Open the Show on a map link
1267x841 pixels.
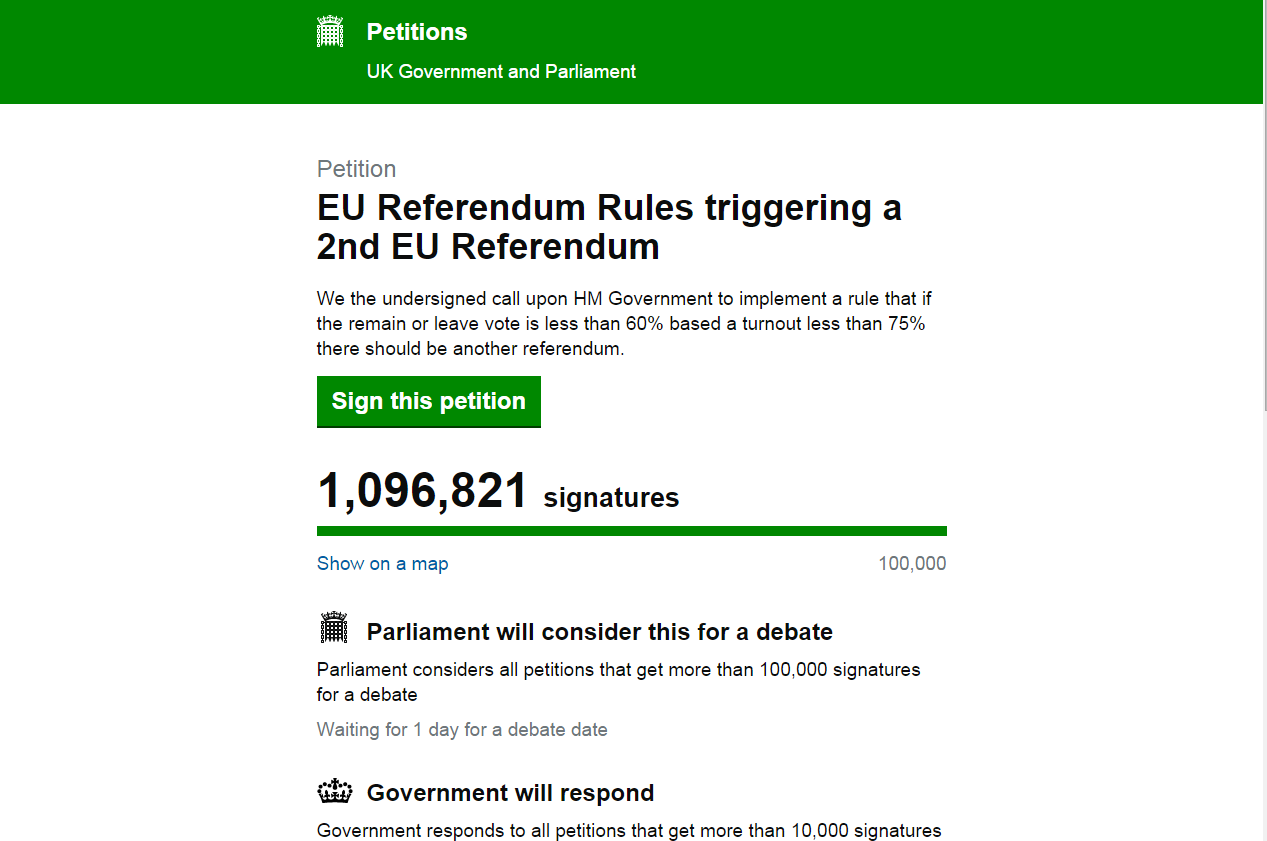click(x=382, y=564)
